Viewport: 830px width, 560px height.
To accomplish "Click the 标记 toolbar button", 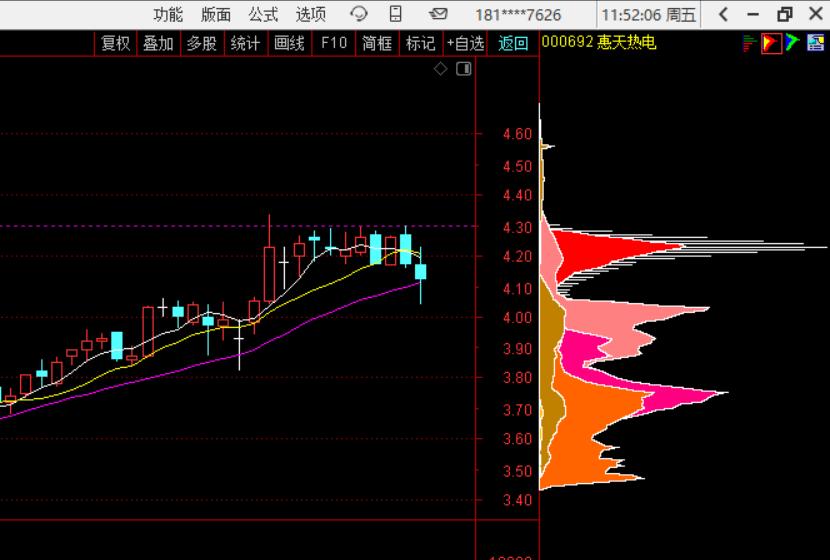I will (x=420, y=43).
